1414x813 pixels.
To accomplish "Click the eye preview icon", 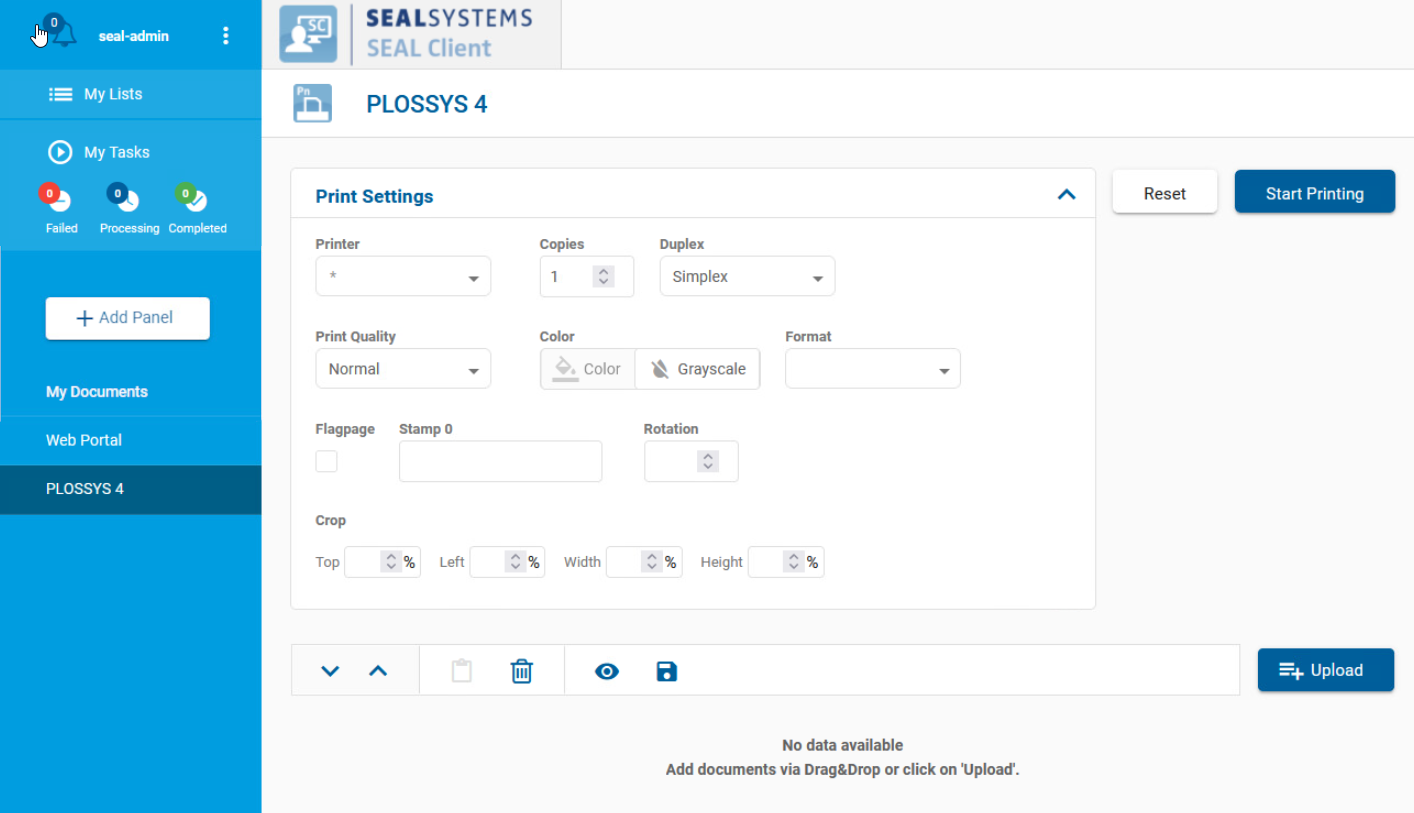I will point(607,671).
